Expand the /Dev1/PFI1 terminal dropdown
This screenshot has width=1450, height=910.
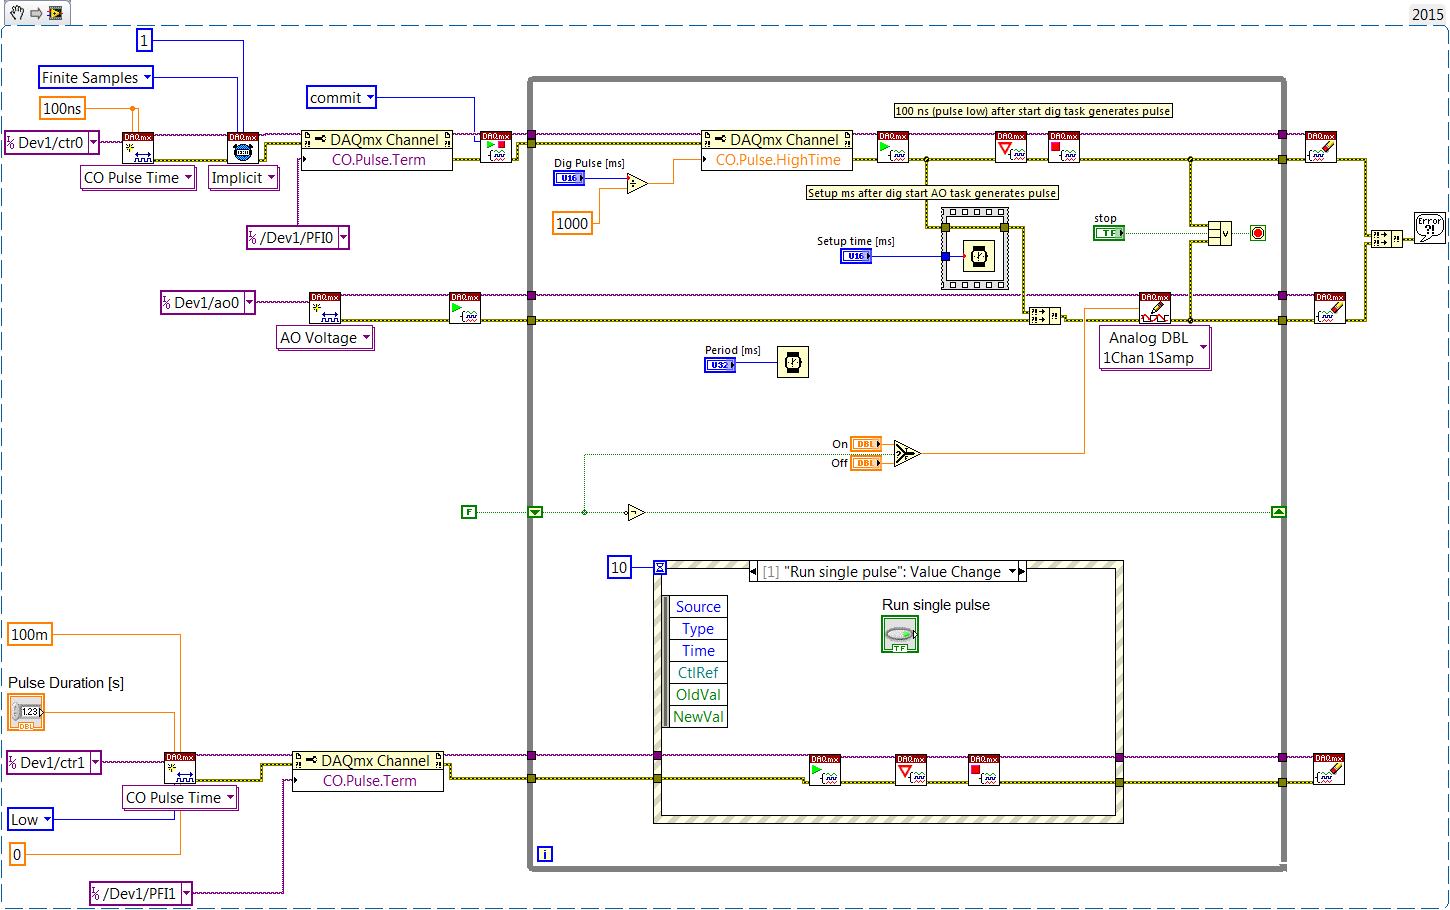coord(186,893)
